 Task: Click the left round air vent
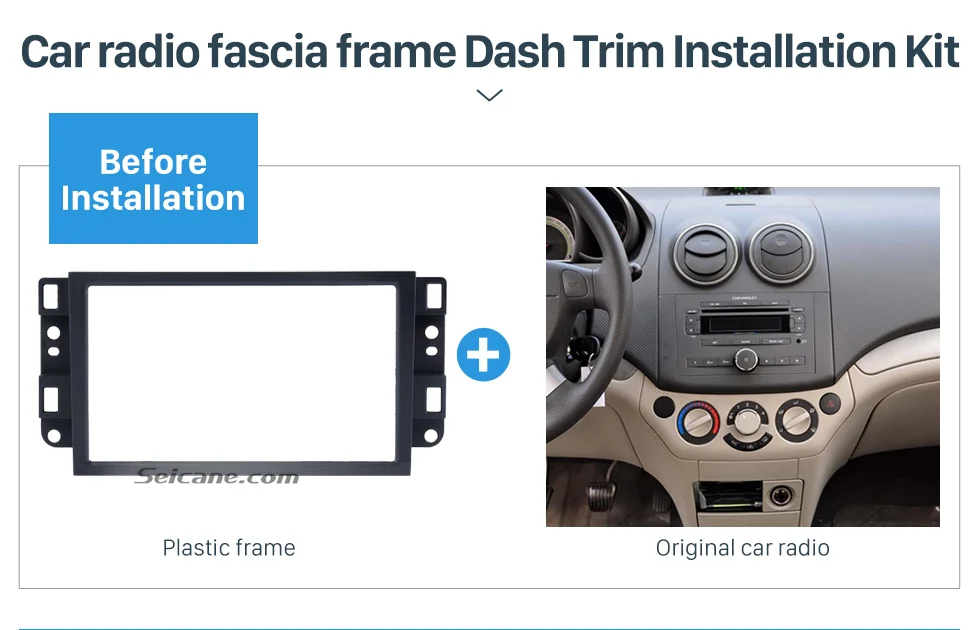706,253
